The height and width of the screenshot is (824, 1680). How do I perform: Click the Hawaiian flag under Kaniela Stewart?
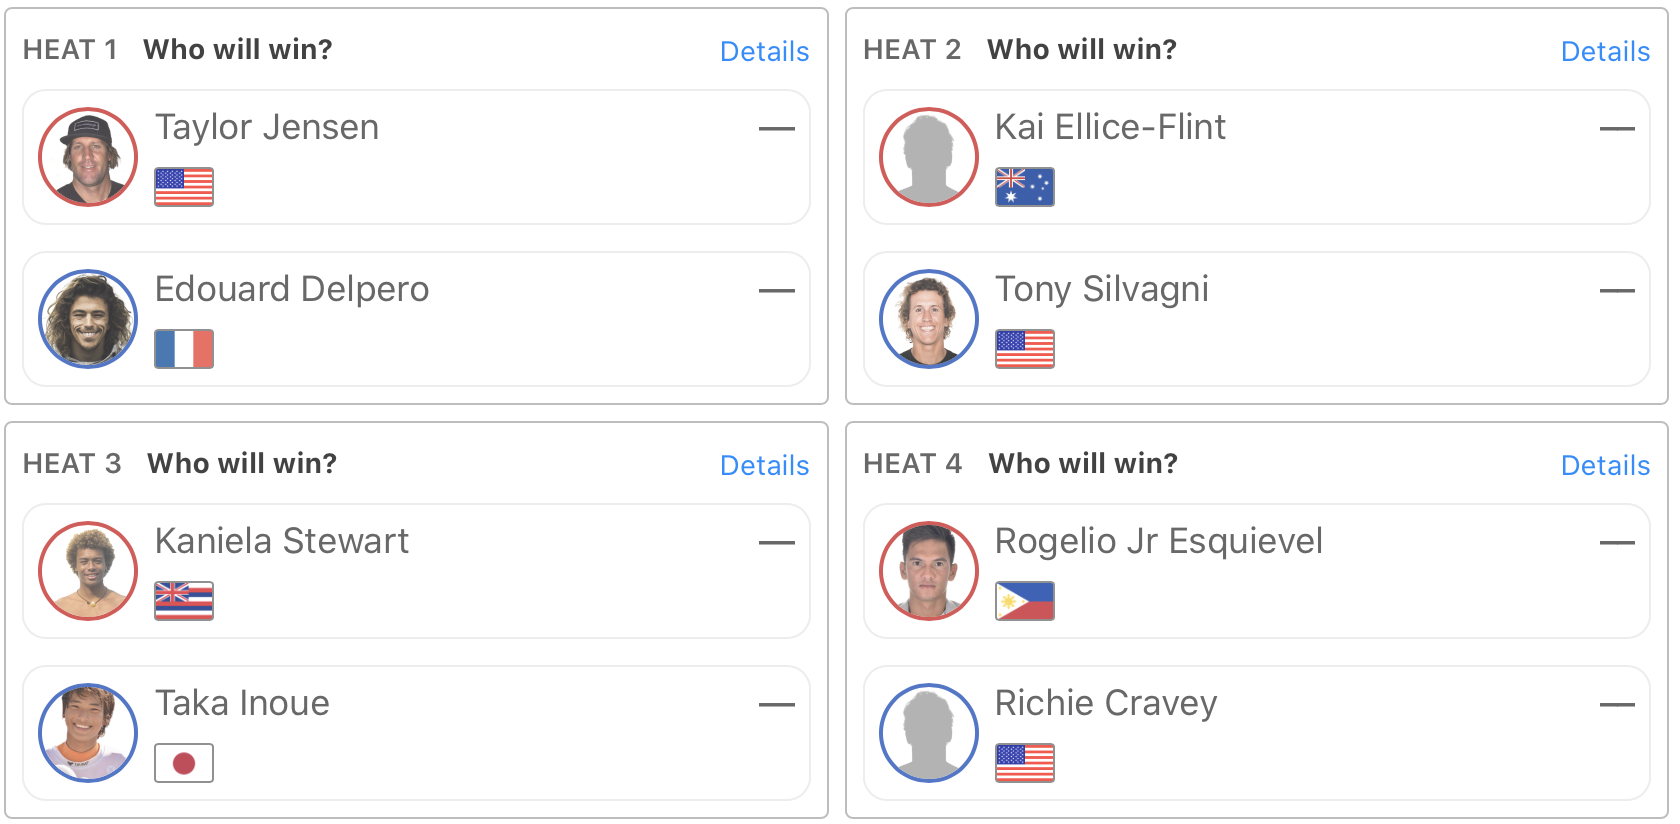184,601
